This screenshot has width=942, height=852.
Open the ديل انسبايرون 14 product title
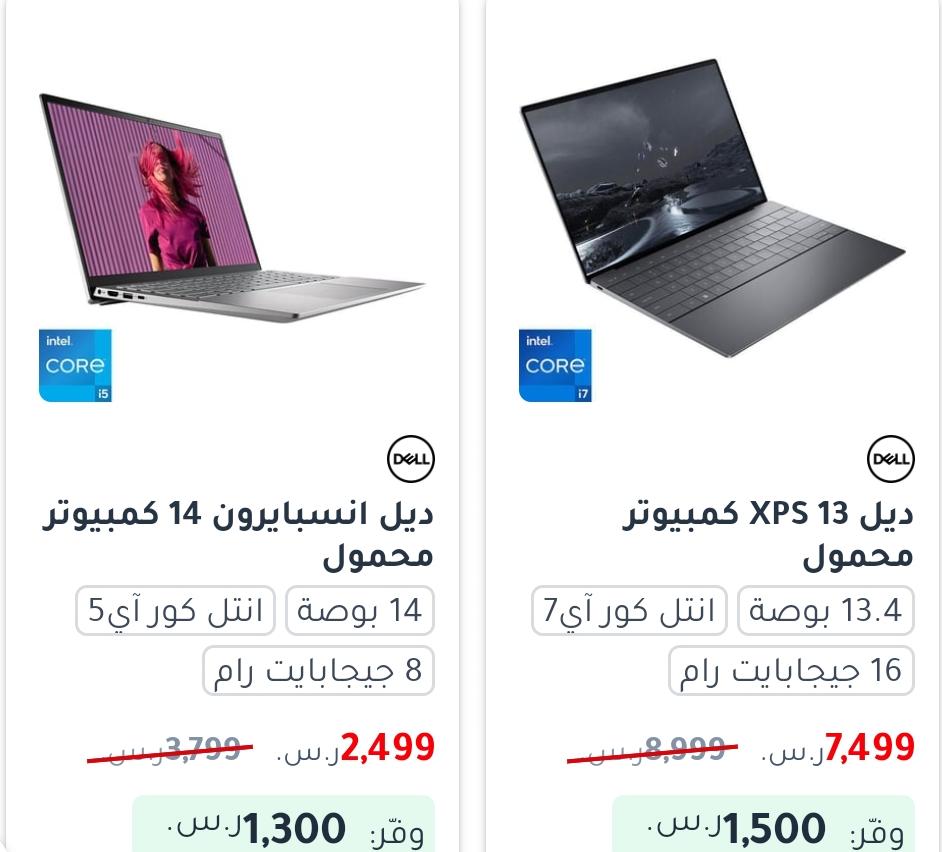click(x=238, y=535)
